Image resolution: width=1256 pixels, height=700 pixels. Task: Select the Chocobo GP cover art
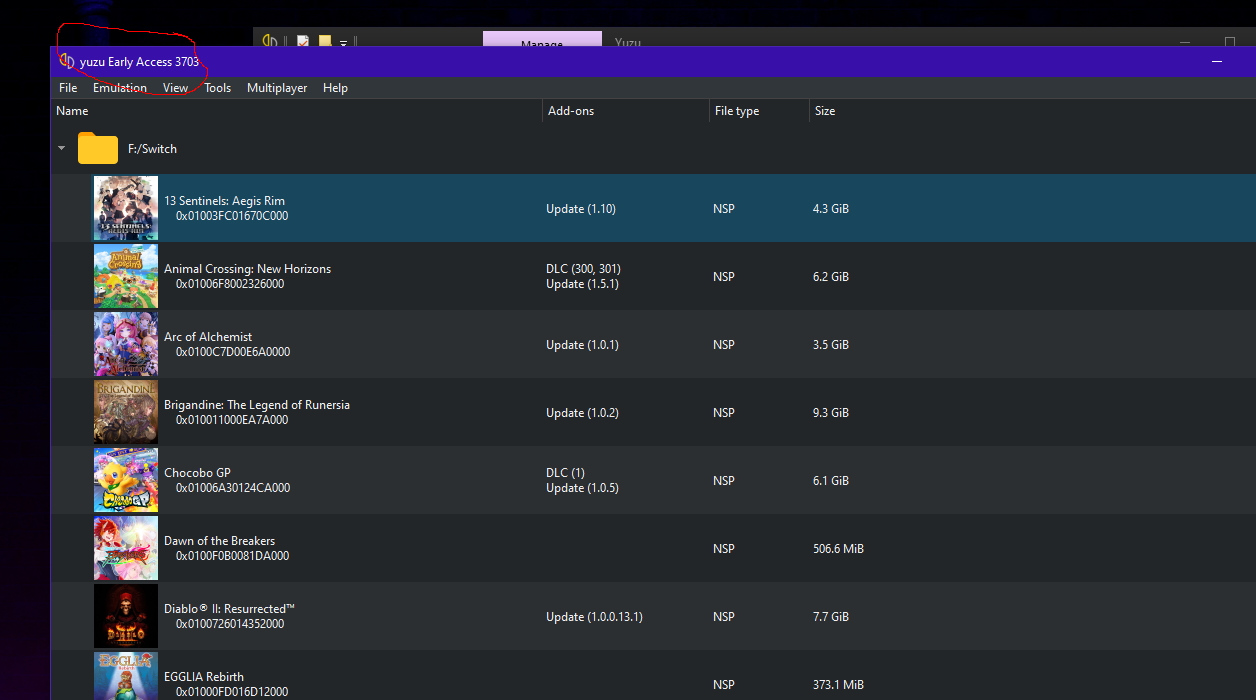pyautogui.click(x=126, y=480)
